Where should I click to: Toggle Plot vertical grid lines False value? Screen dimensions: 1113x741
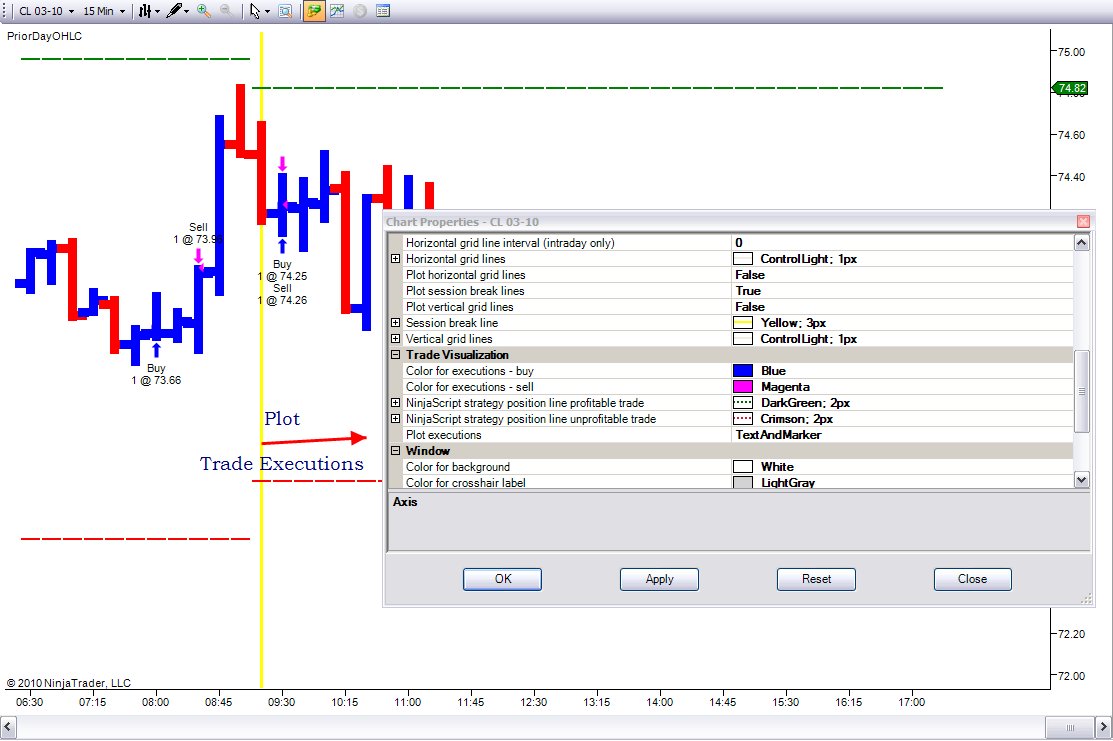902,307
